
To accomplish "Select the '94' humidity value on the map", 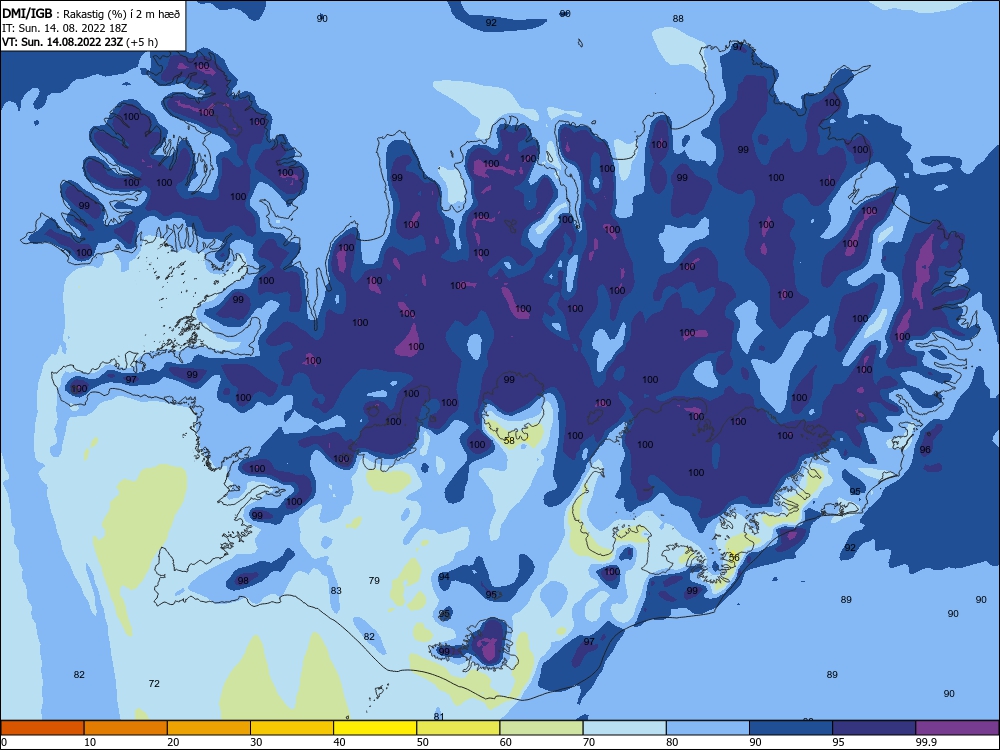I will coord(445,577).
